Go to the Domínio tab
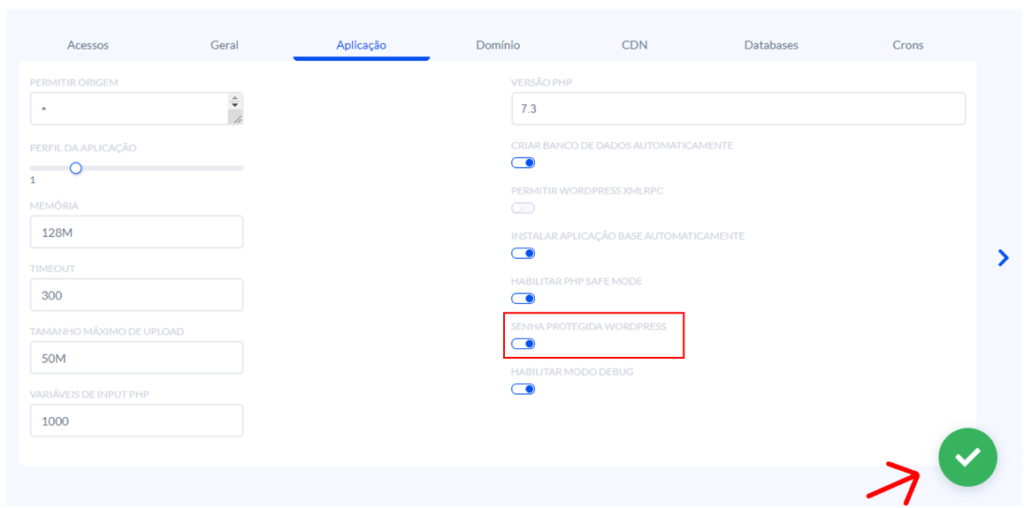 tap(497, 45)
